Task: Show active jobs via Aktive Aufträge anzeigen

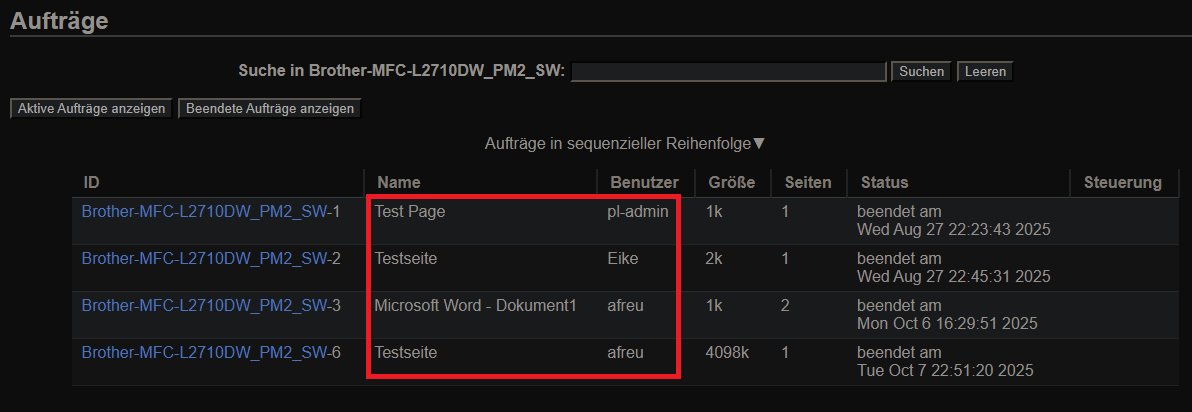Action: click(91, 108)
